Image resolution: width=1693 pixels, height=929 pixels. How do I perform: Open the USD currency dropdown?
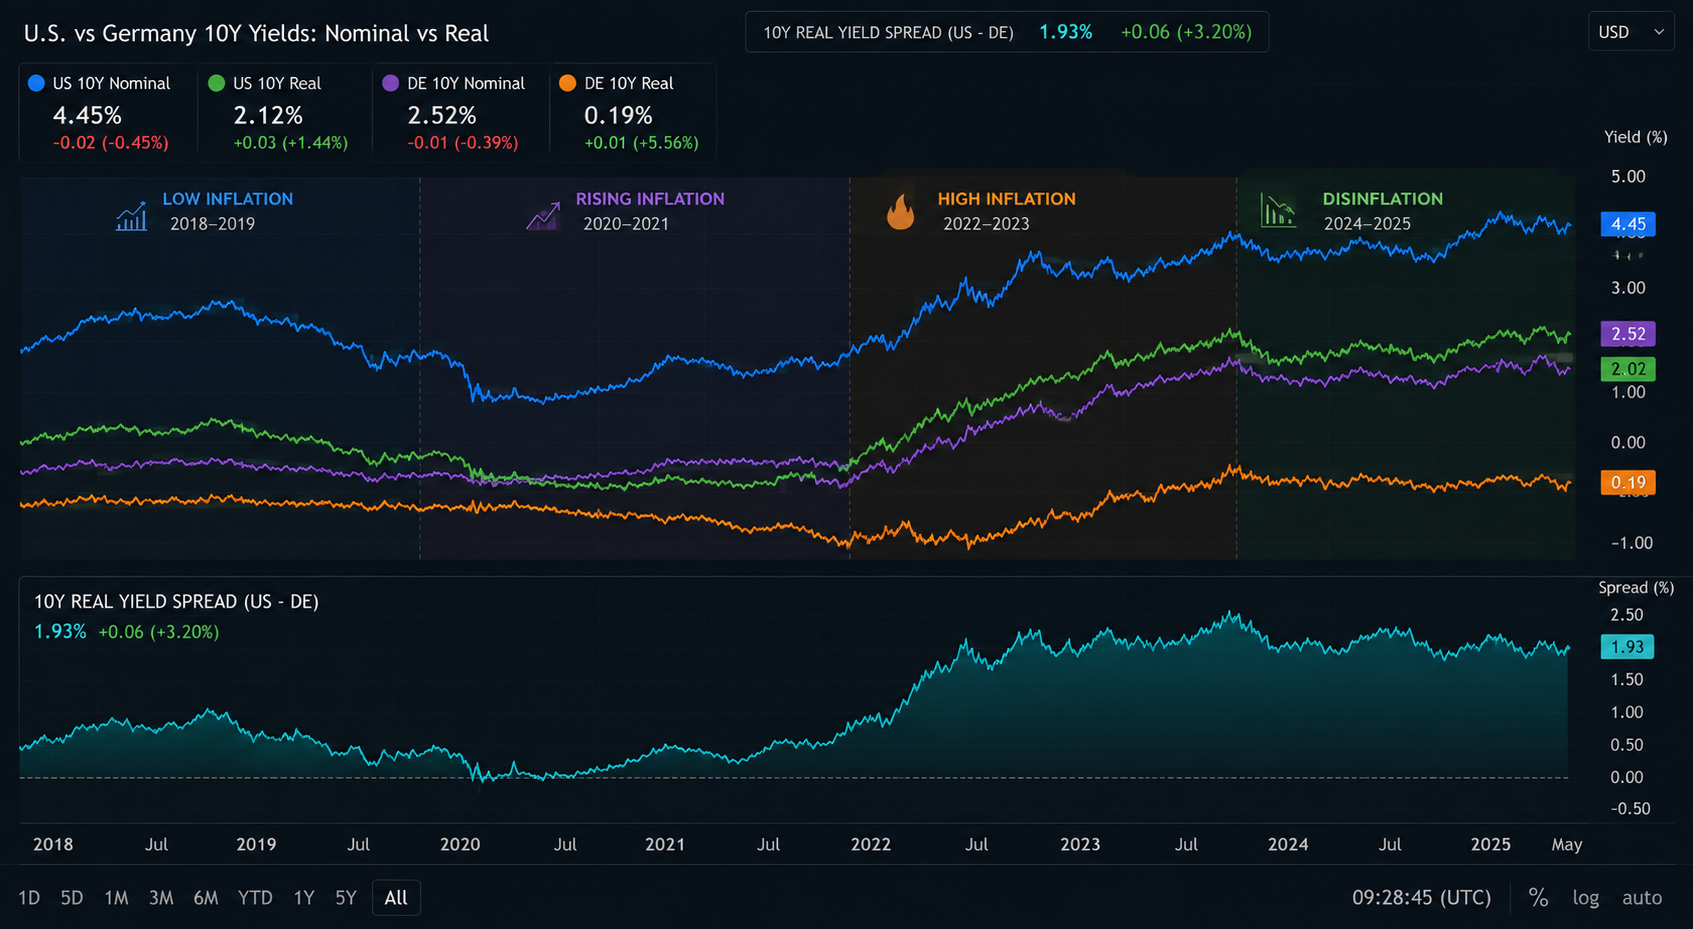(x=1631, y=32)
